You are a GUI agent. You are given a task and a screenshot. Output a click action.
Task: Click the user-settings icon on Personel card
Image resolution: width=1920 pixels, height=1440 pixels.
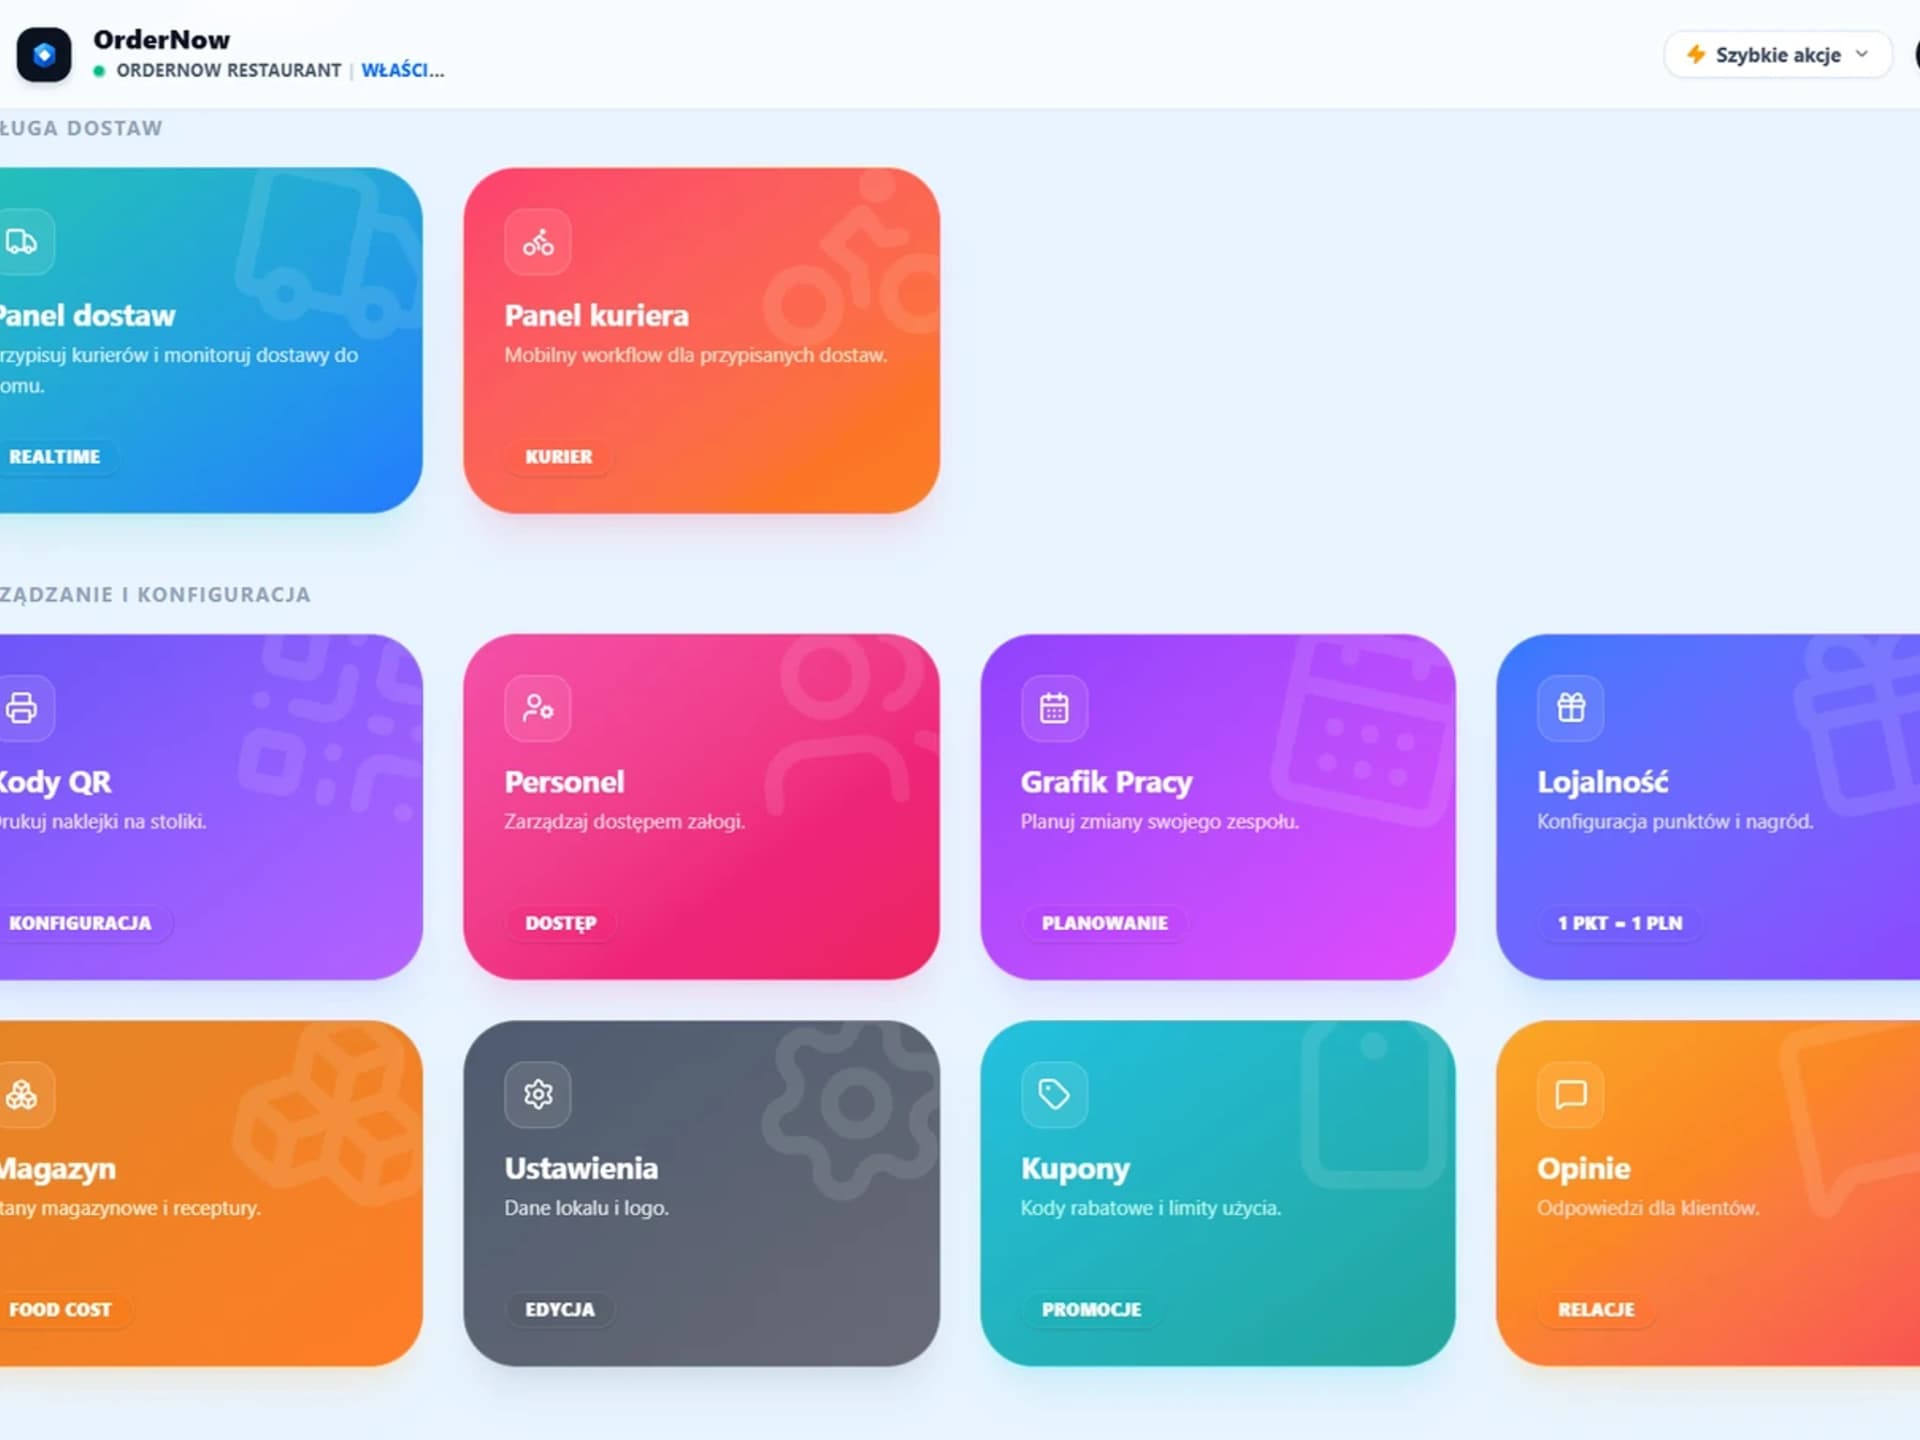[538, 708]
